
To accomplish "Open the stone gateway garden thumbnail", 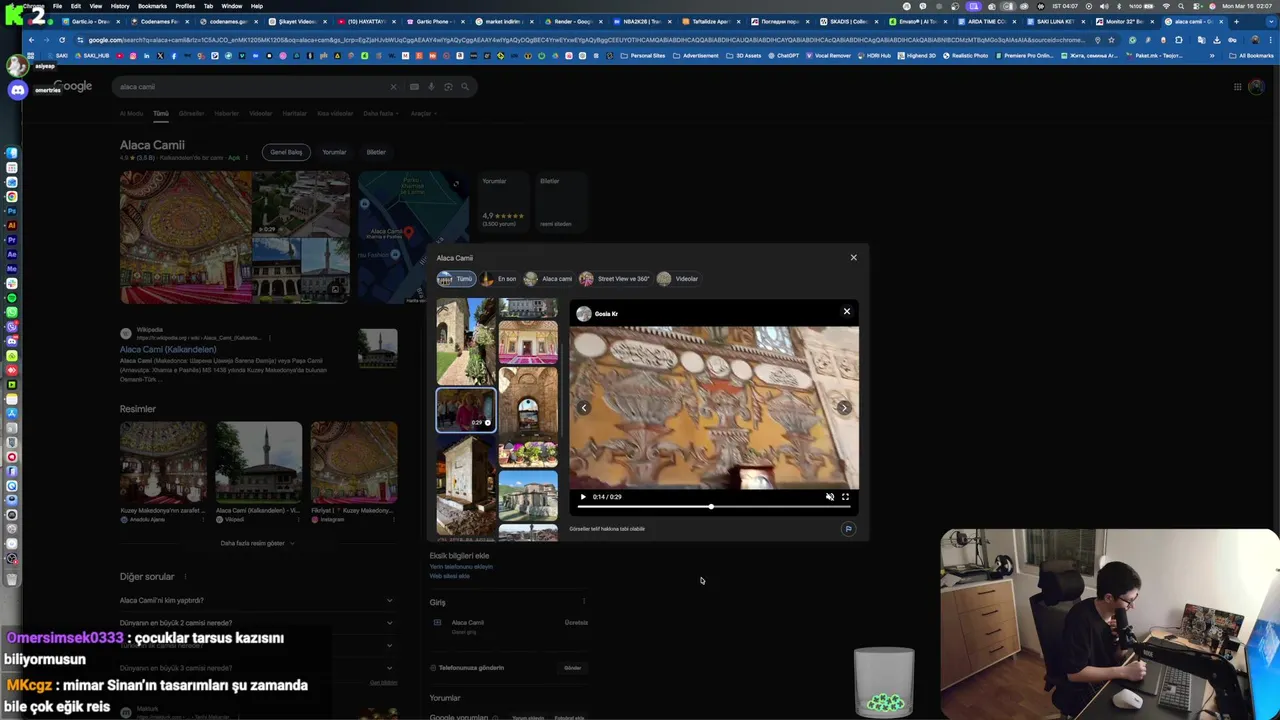I will (465, 341).
